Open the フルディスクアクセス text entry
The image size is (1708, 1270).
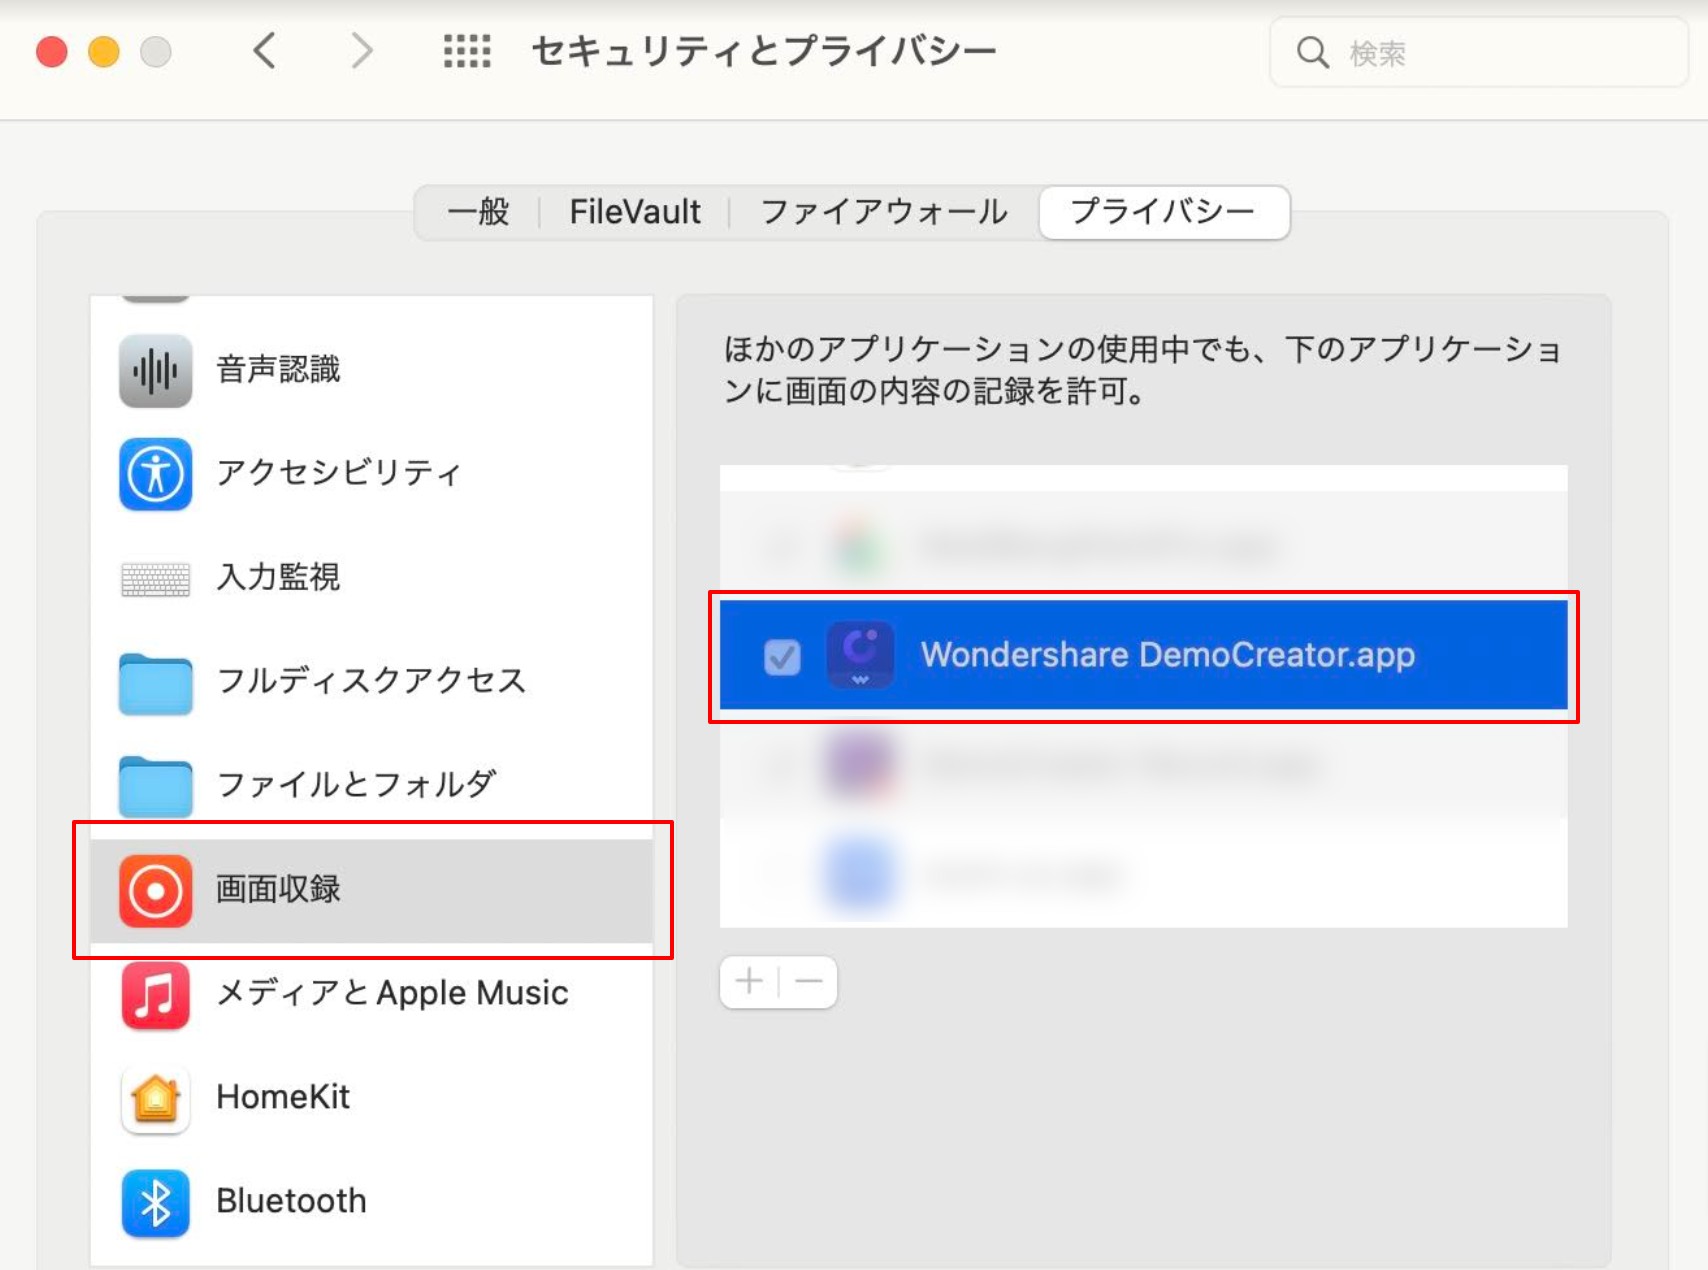pyautogui.click(x=372, y=681)
